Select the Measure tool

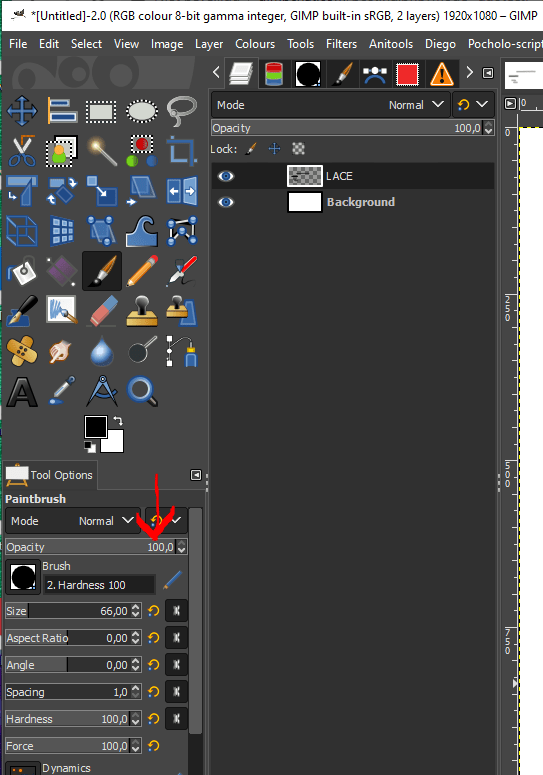102,391
